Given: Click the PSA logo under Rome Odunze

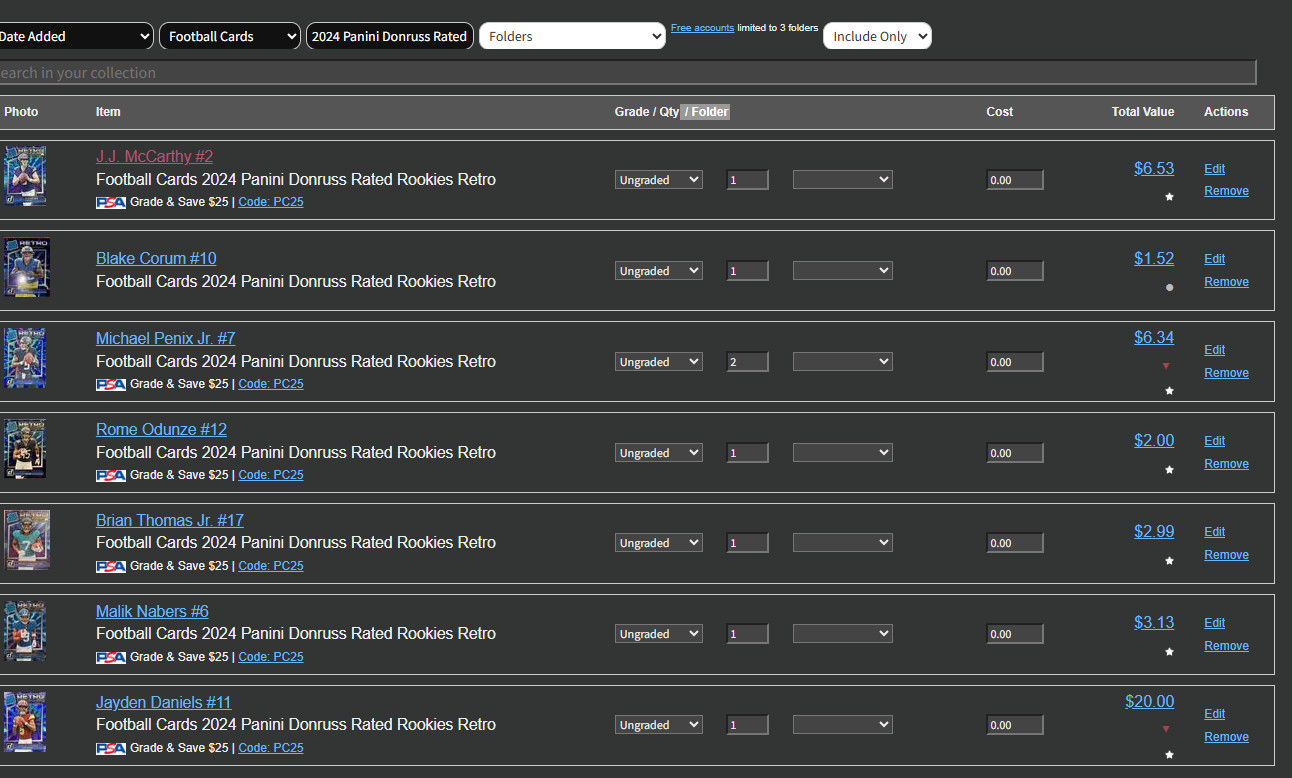Looking at the screenshot, I should (x=111, y=475).
